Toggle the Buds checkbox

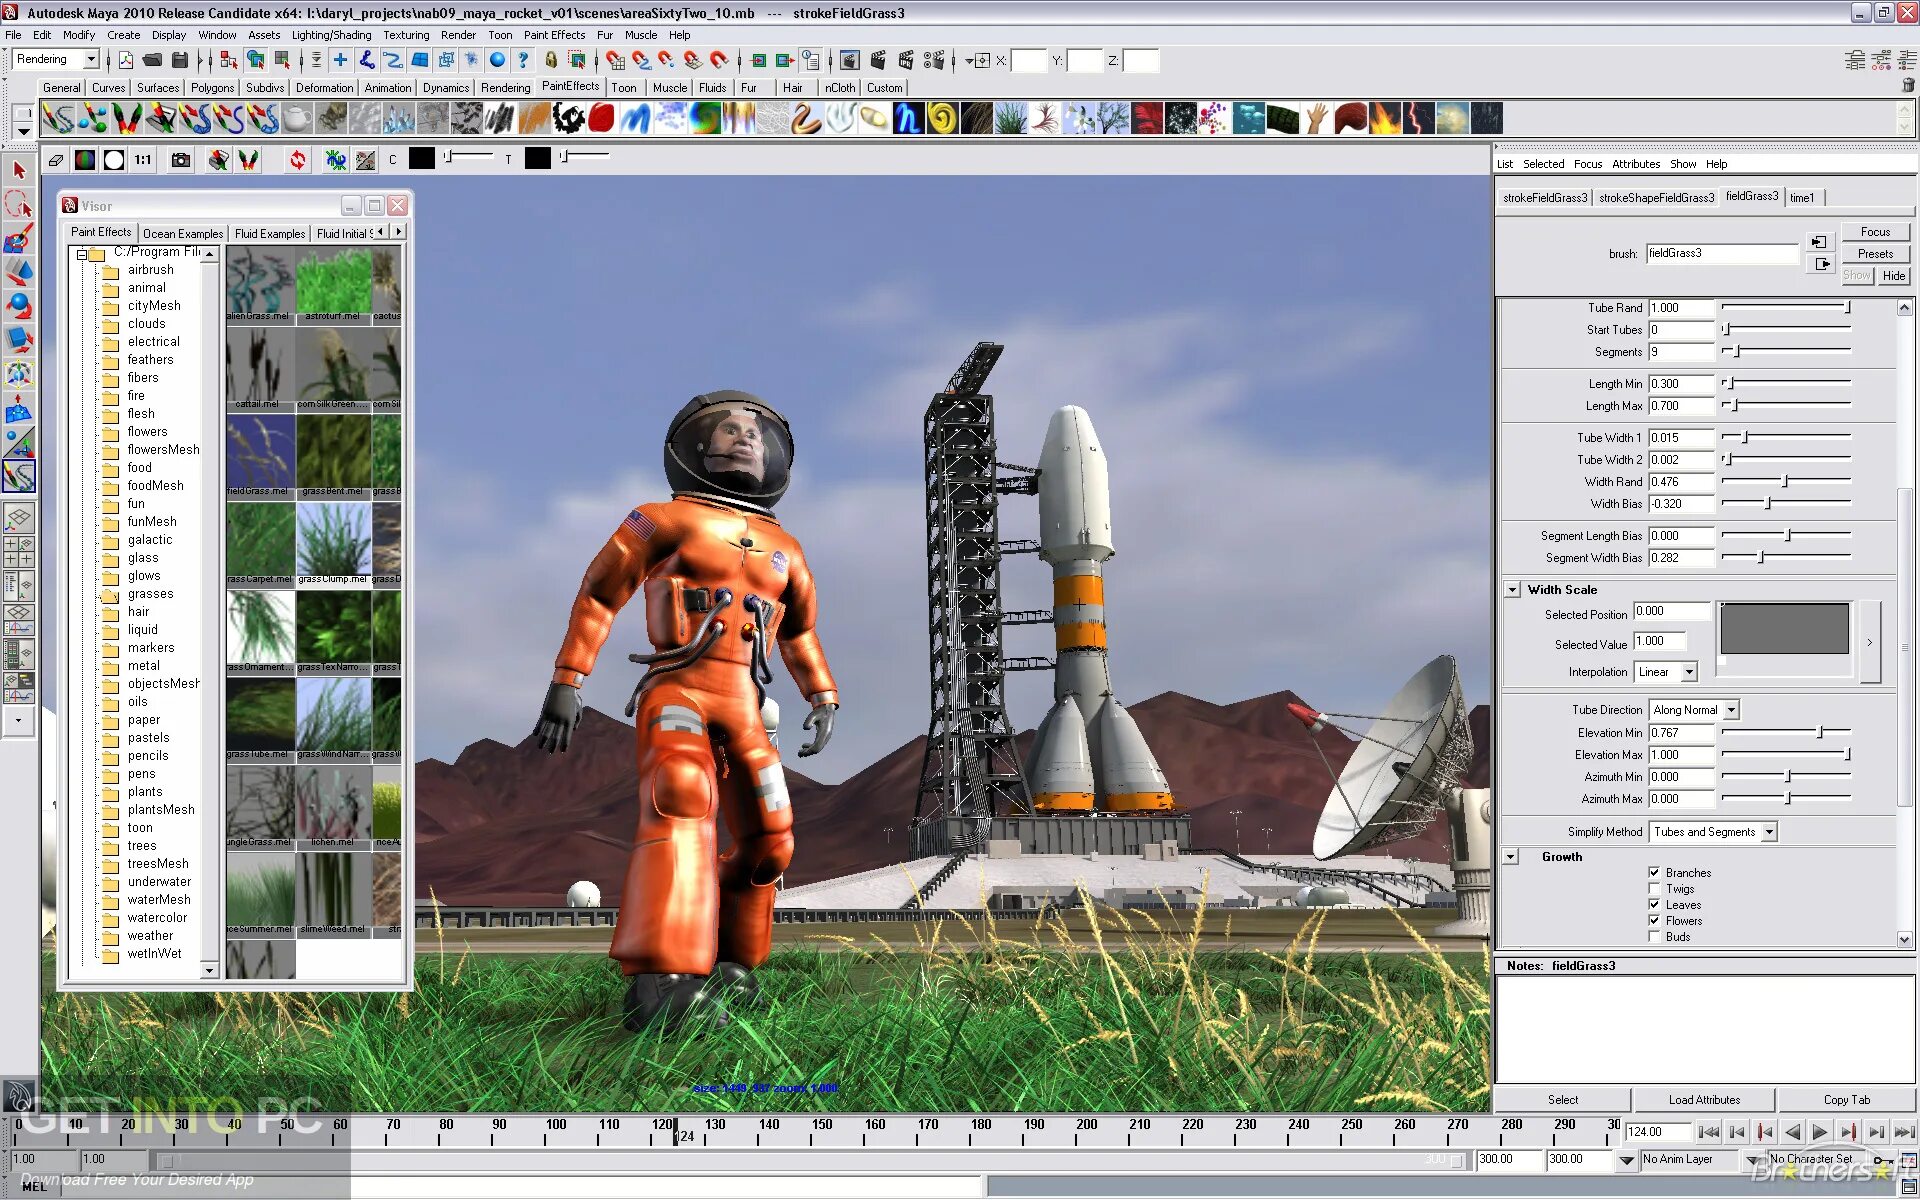1654,937
